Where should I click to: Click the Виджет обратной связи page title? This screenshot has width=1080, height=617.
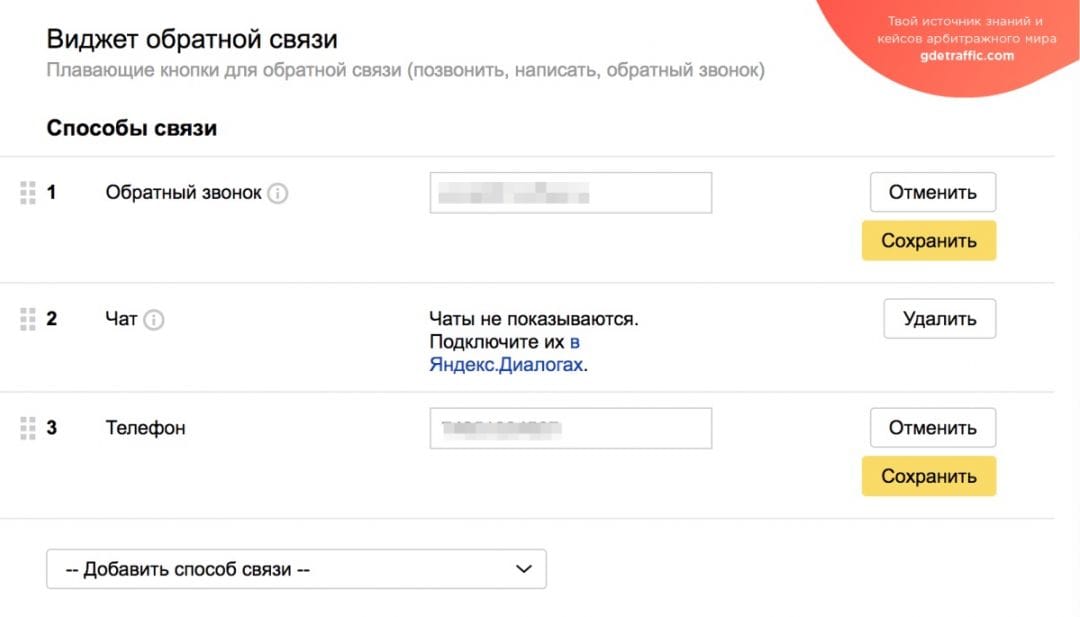click(x=190, y=38)
